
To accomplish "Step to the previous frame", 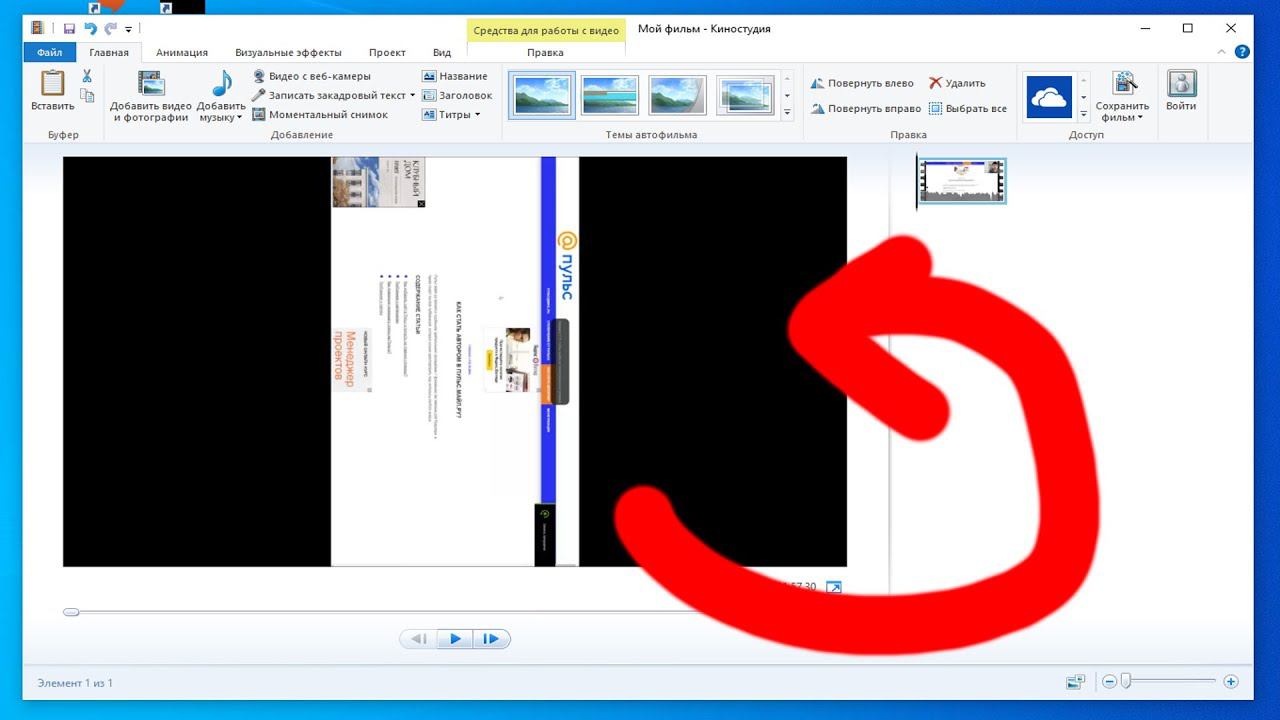I will [419, 639].
